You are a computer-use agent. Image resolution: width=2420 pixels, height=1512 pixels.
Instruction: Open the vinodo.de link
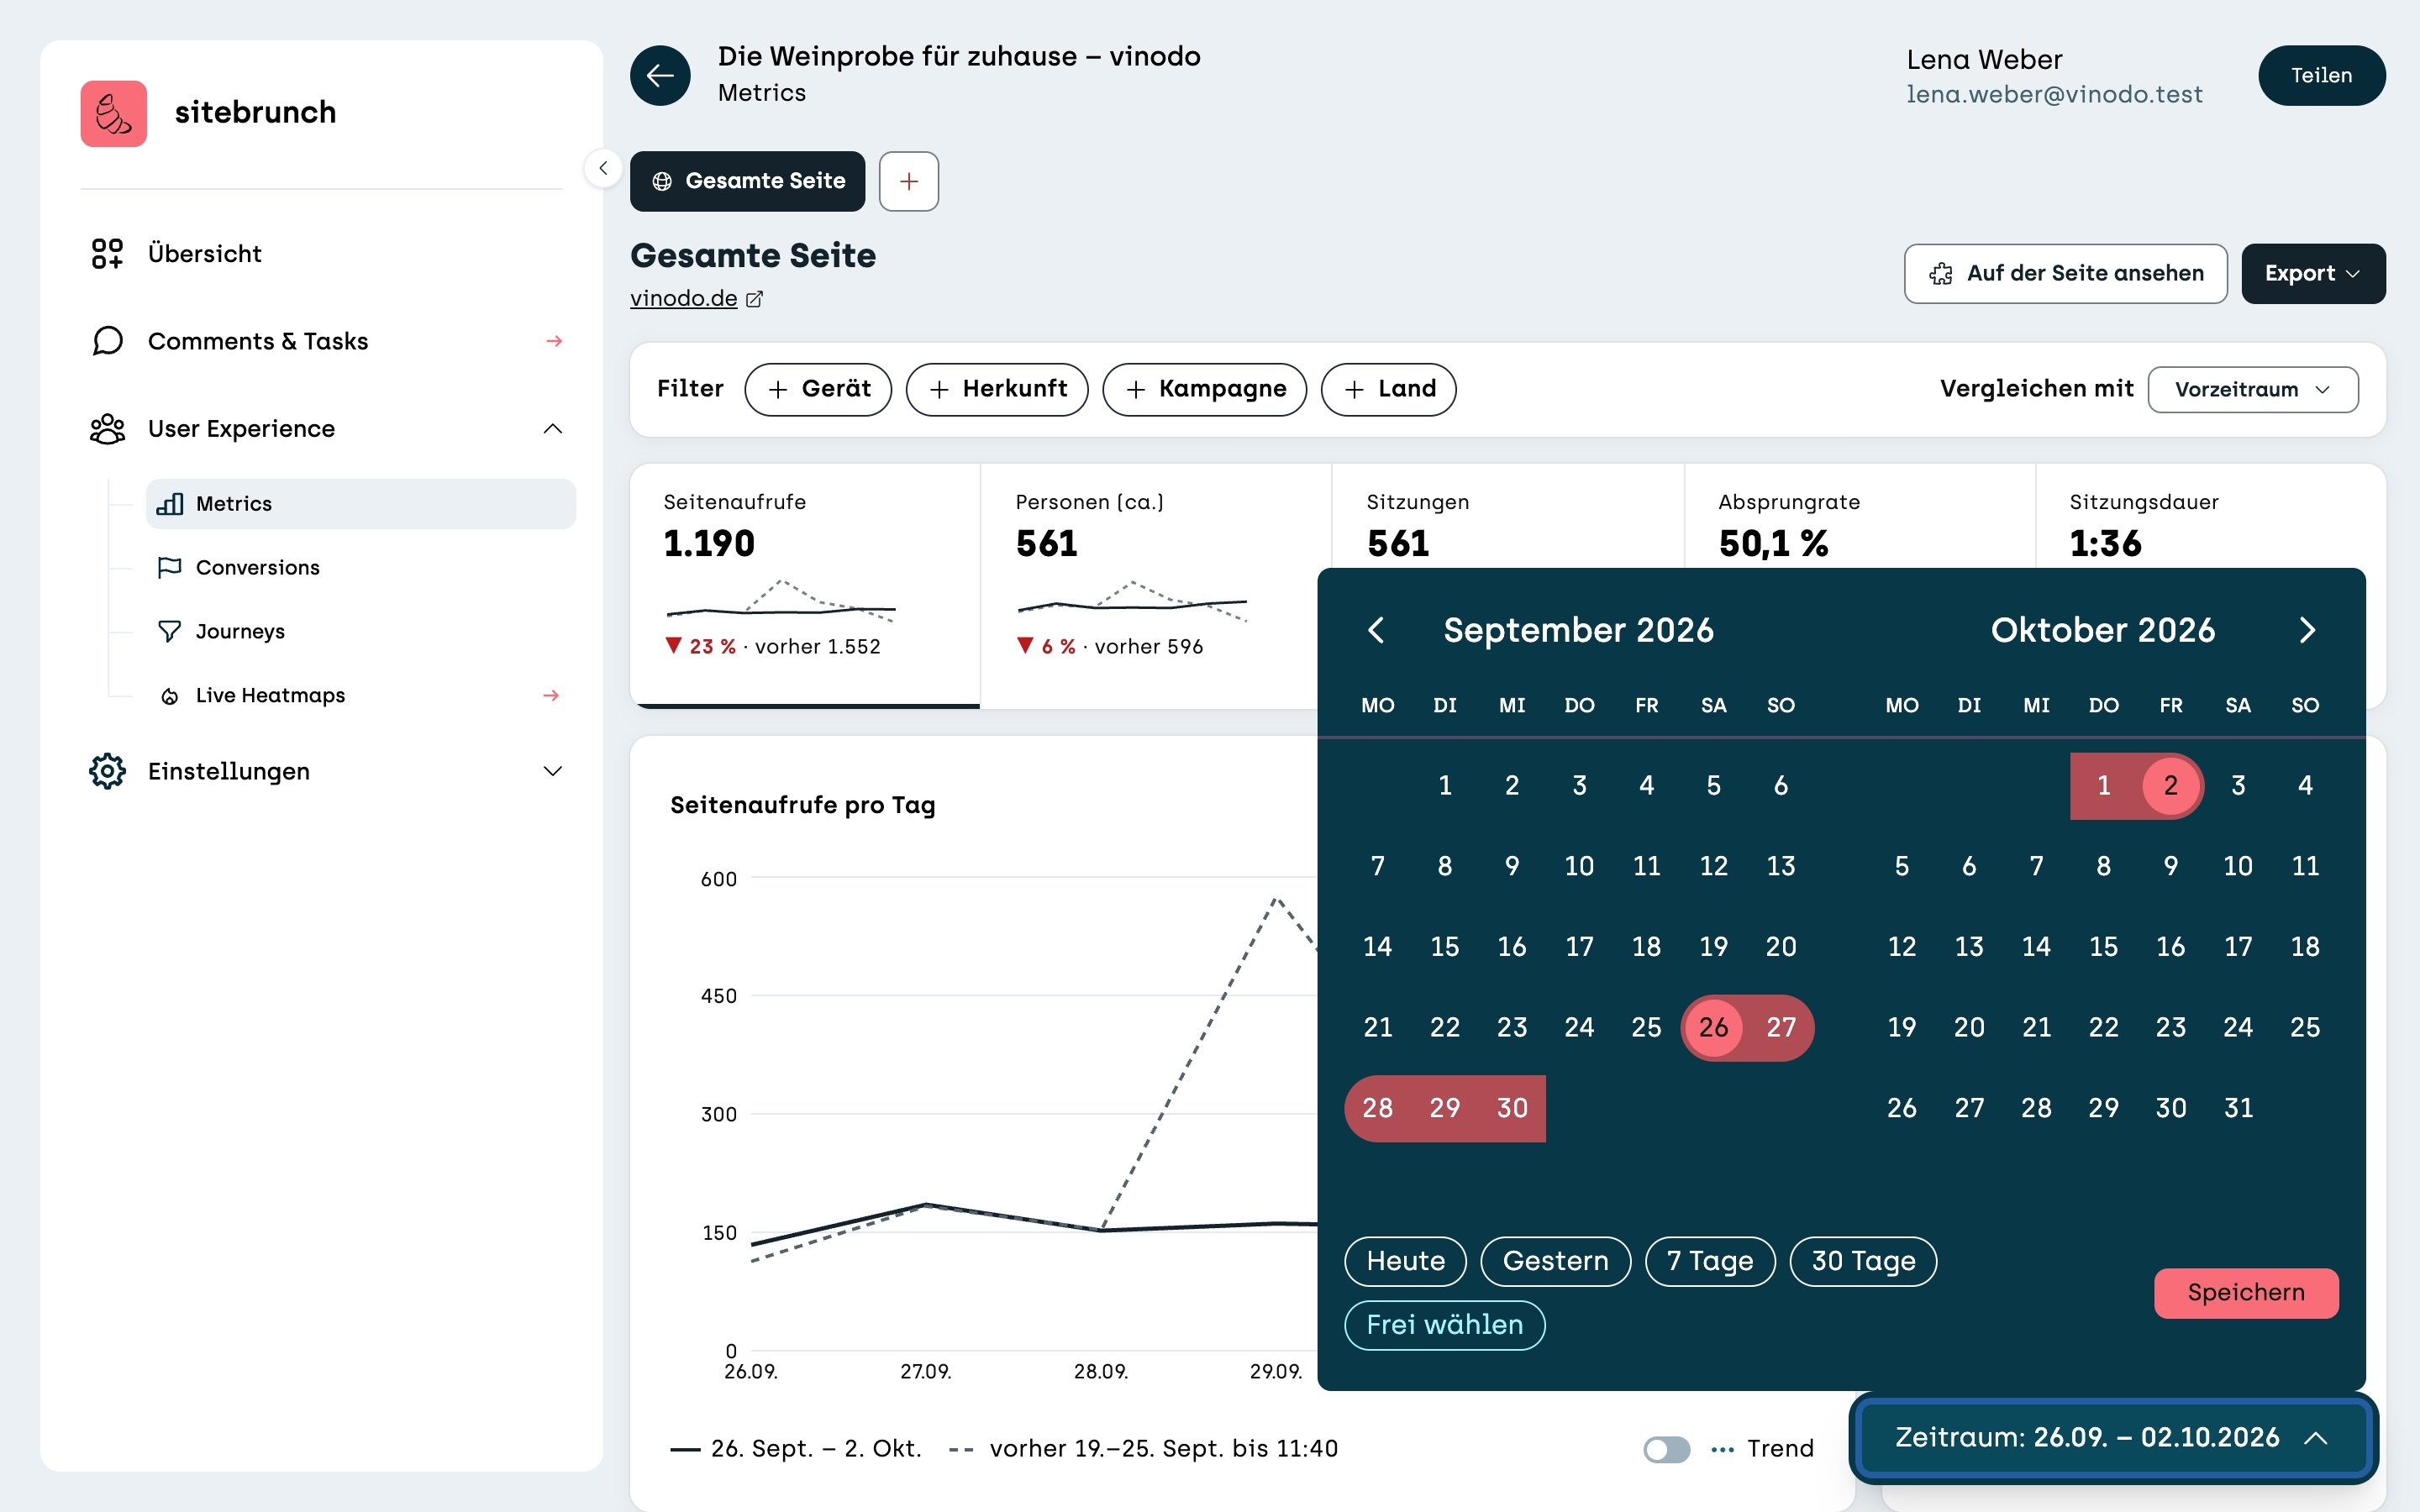[x=684, y=299]
